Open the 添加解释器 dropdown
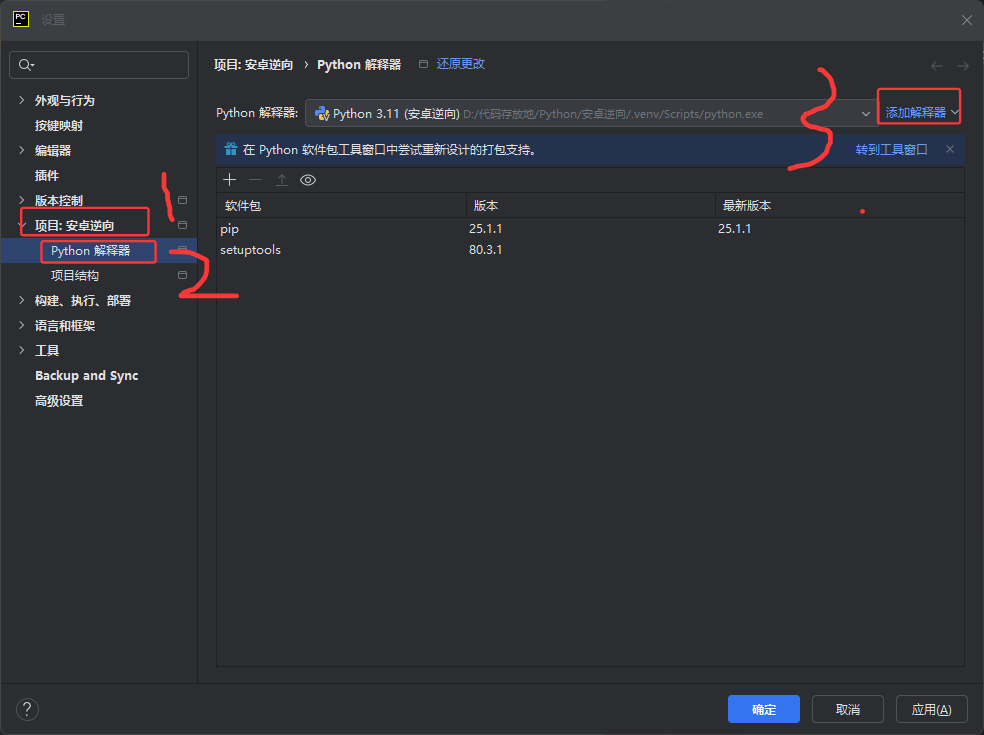Image resolution: width=984 pixels, height=735 pixels. 920,113
